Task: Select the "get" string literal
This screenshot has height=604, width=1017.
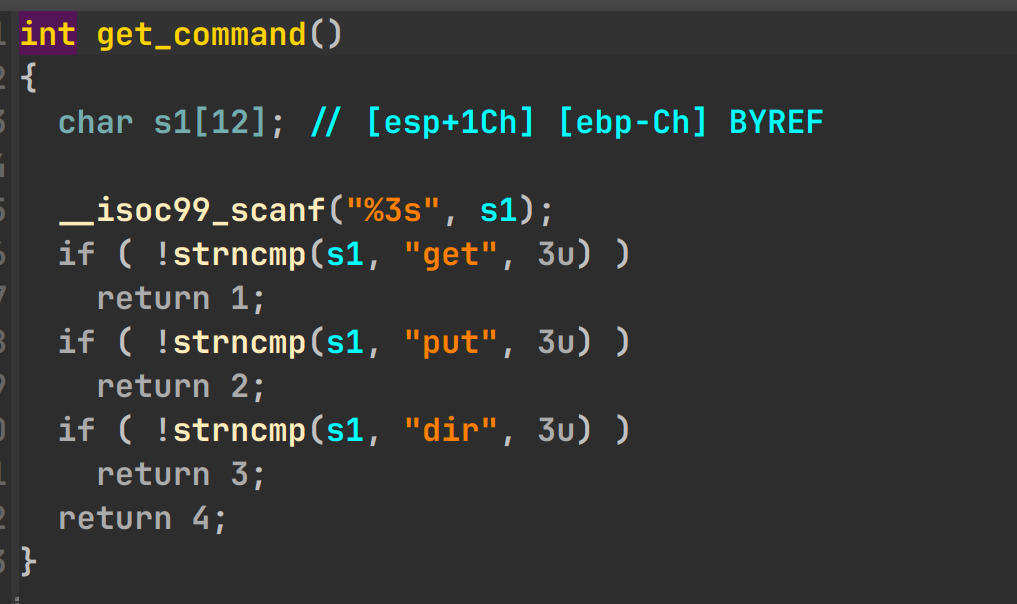Action: coord(450,255)
